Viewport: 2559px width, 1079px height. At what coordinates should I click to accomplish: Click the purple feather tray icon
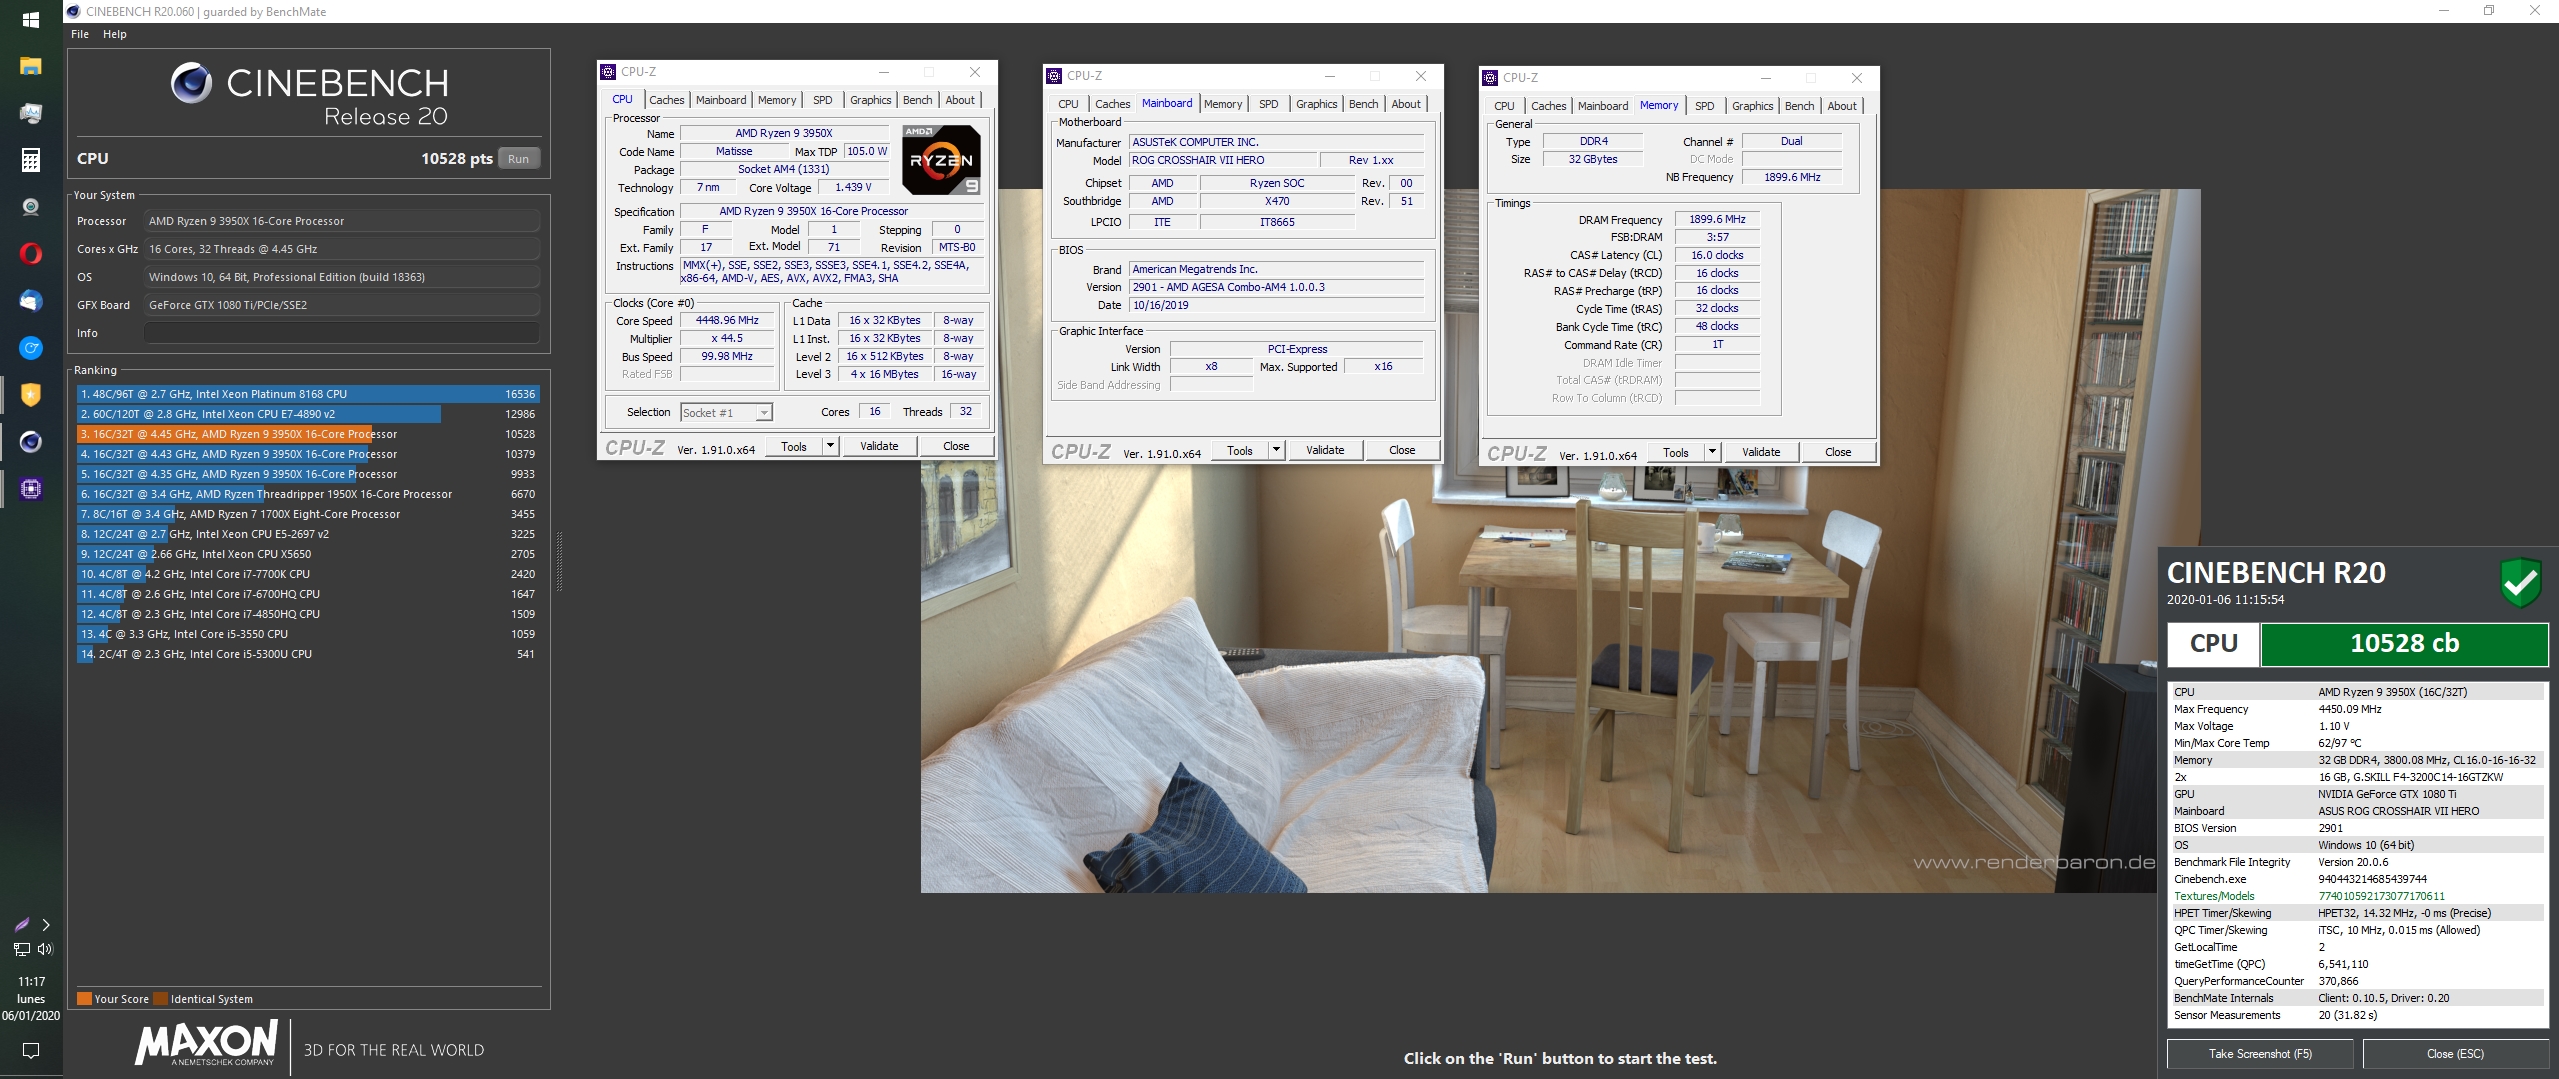pos(21,925)
